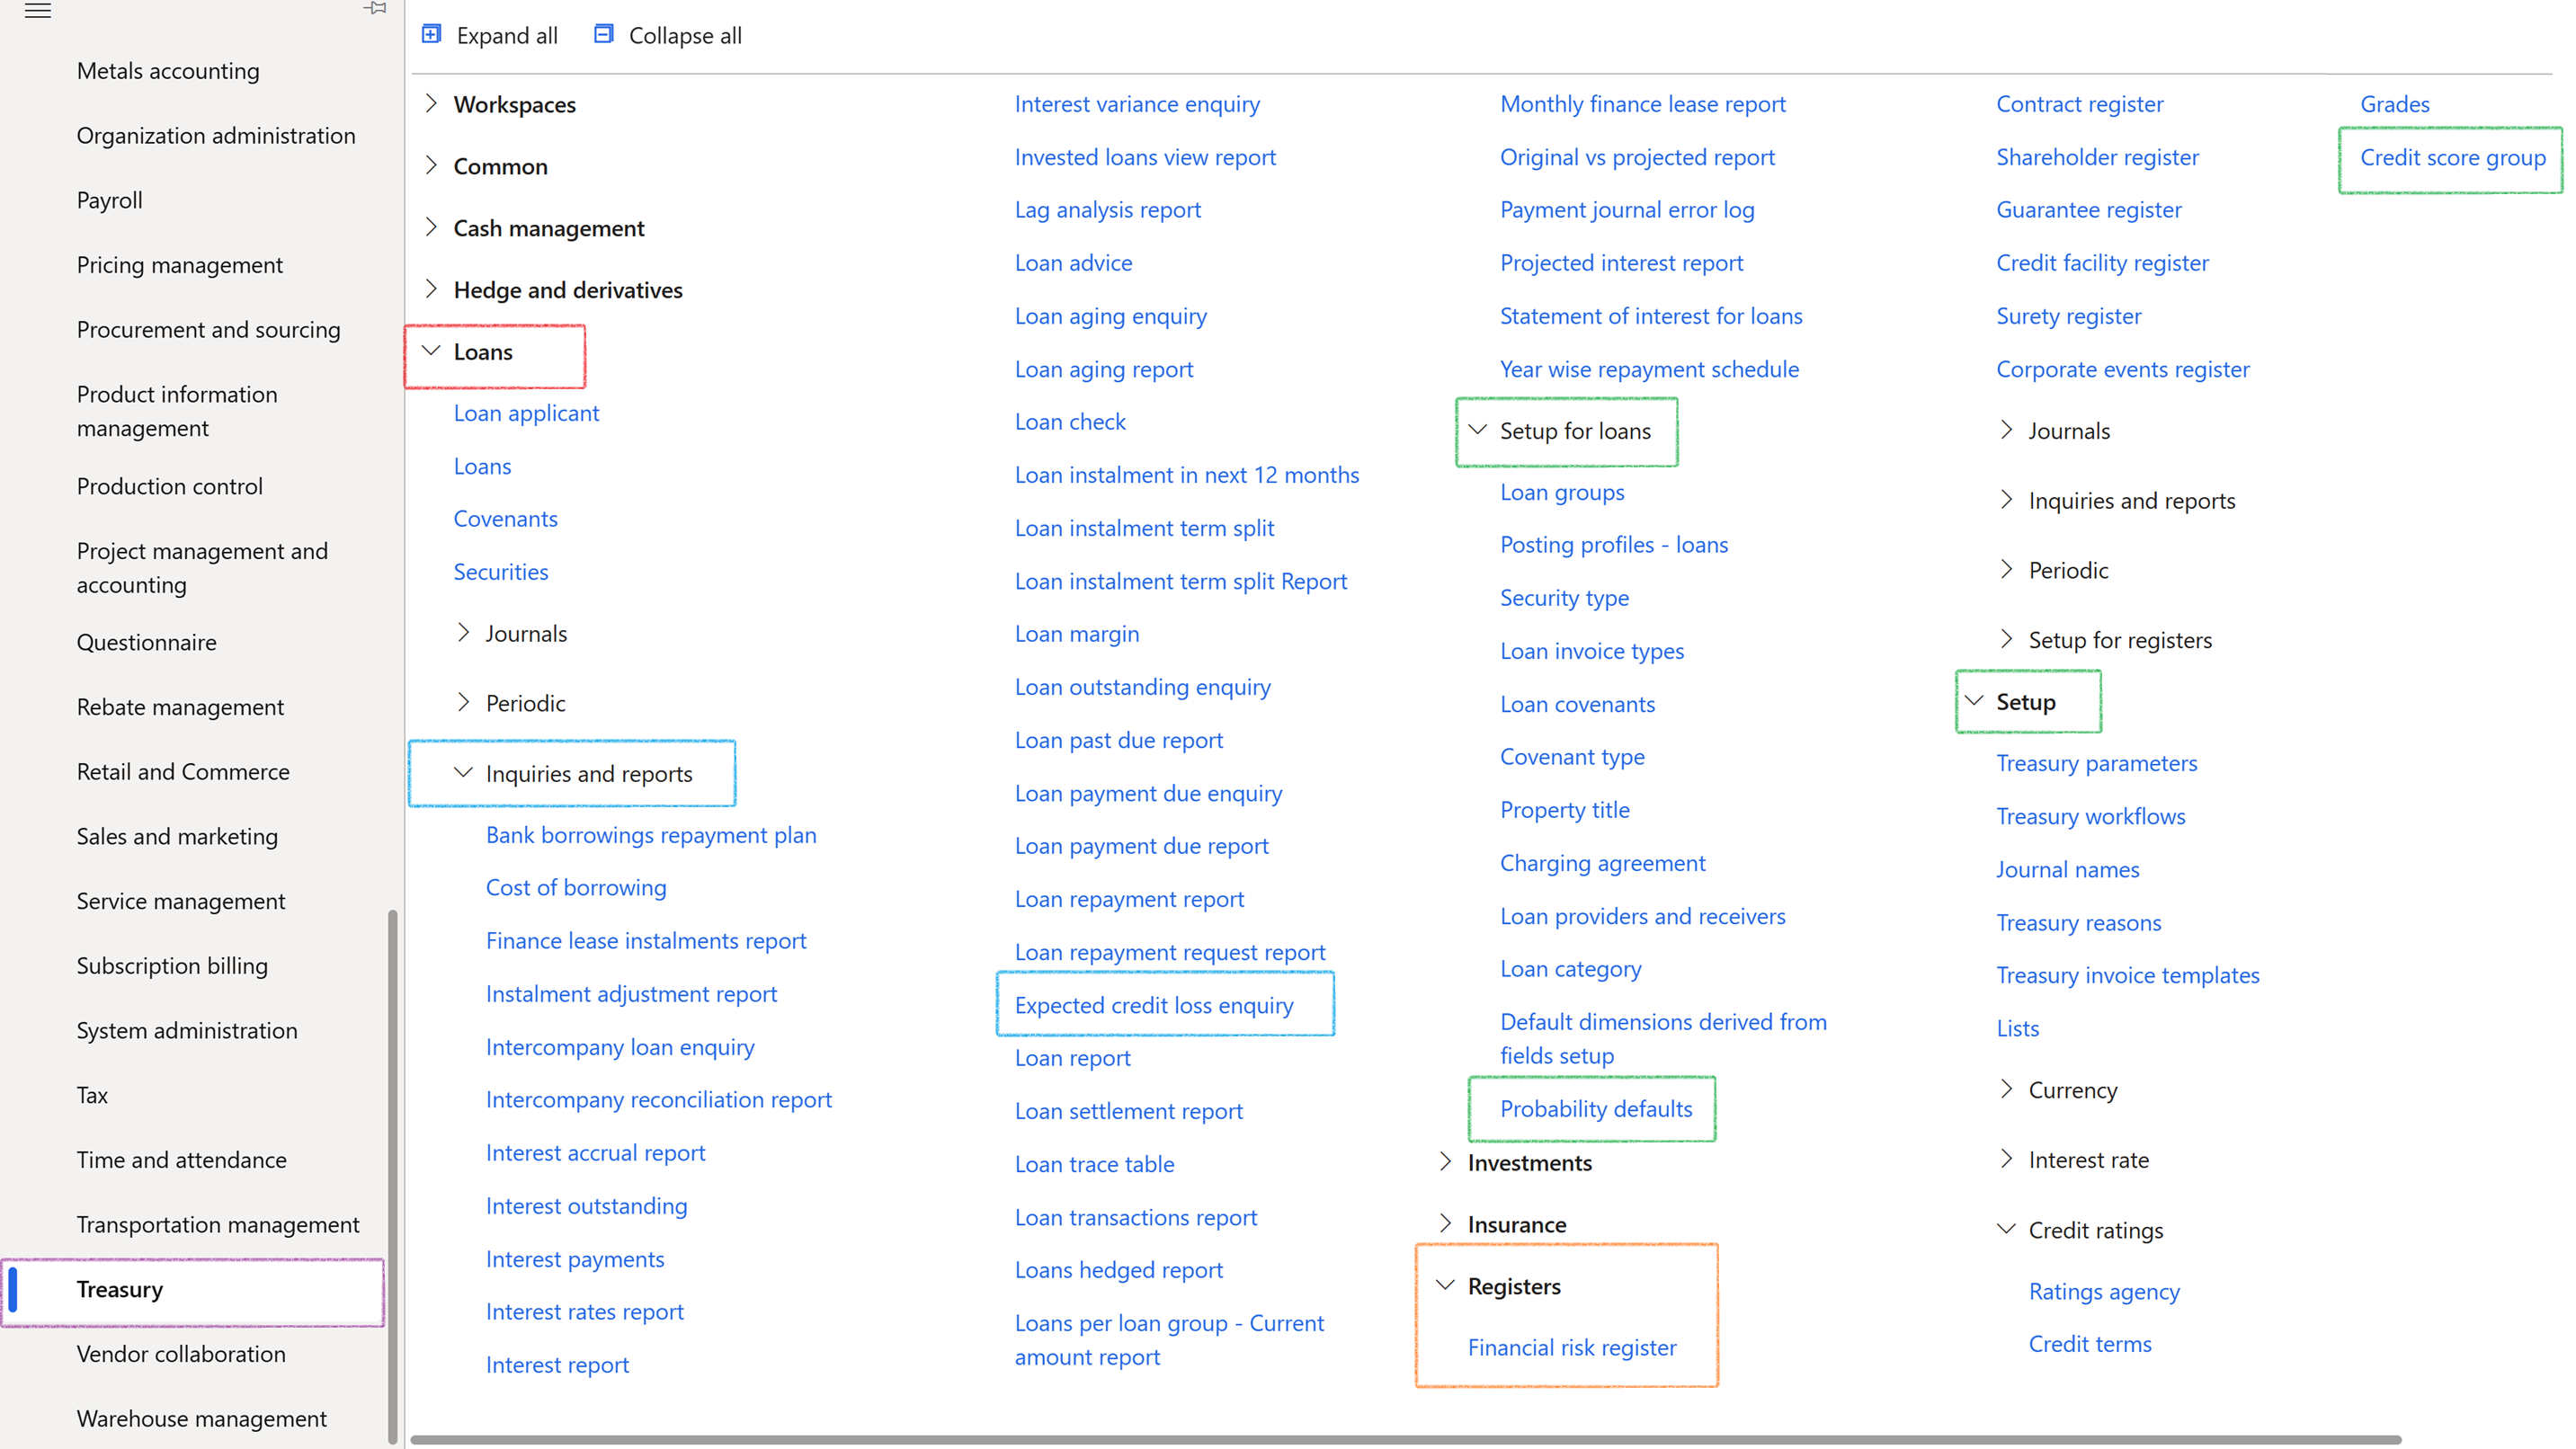Click the hamburger menu icon
This screenshot has height=1449, width=2576.
(39, 12)
